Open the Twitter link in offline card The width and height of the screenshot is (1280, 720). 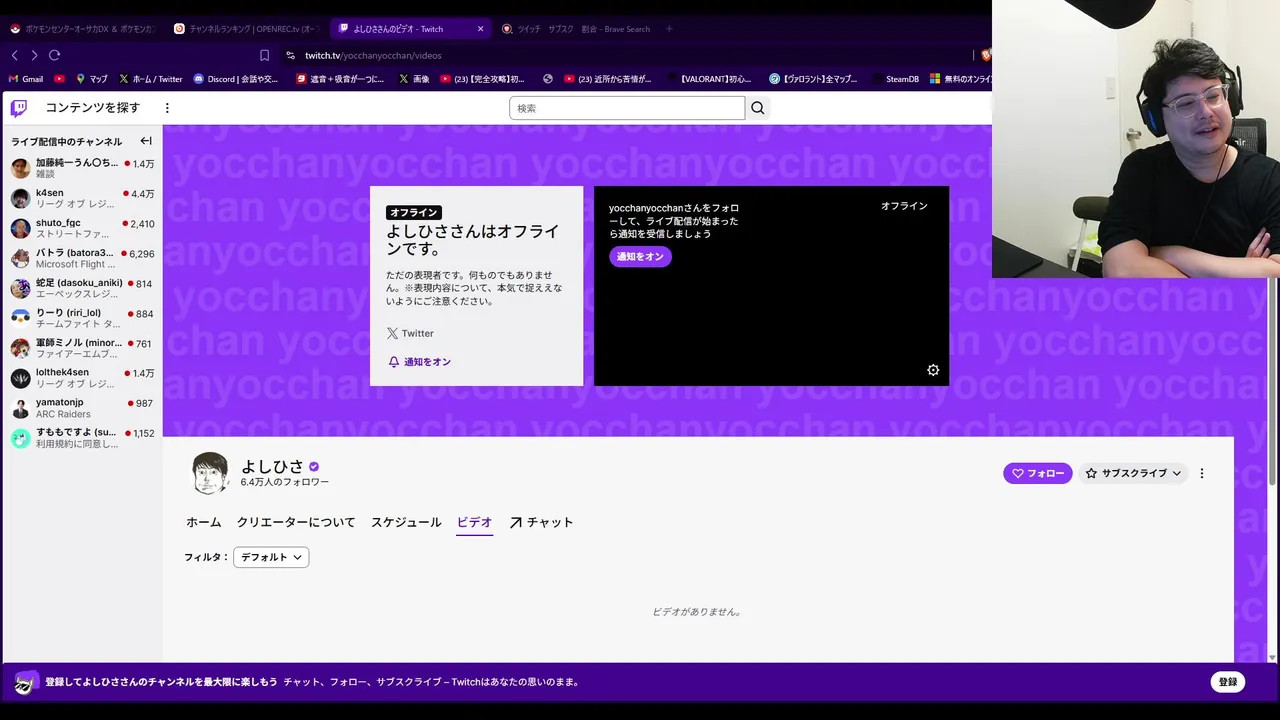[410, 334]
